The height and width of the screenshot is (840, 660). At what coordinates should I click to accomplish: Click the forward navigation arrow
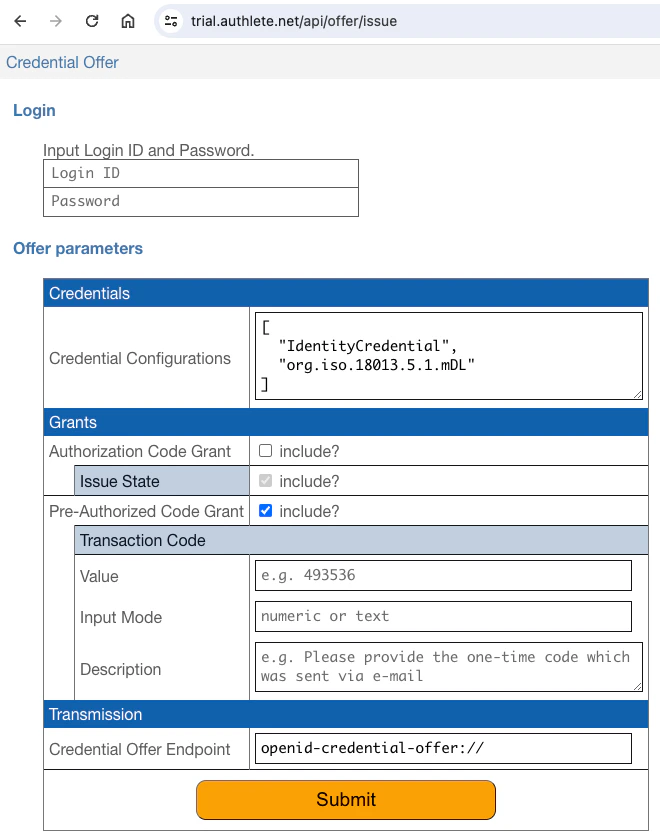[56, 19]
